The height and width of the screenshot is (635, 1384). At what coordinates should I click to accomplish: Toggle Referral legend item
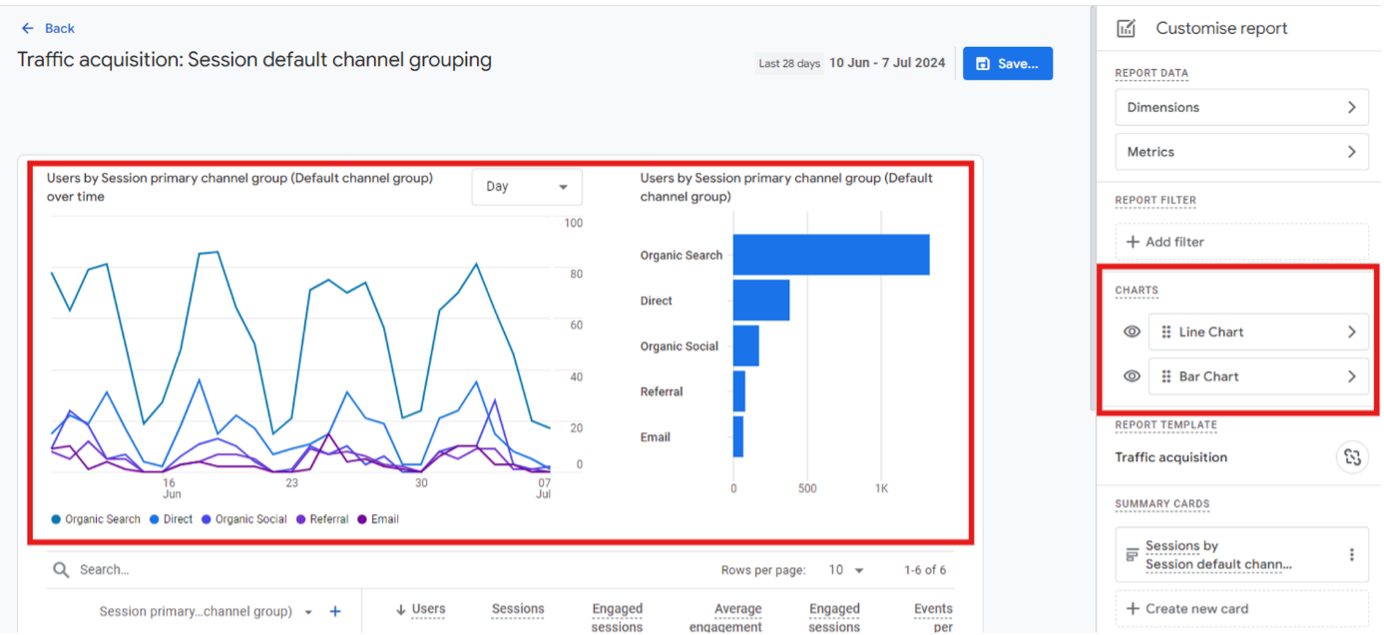pos(322,519)
